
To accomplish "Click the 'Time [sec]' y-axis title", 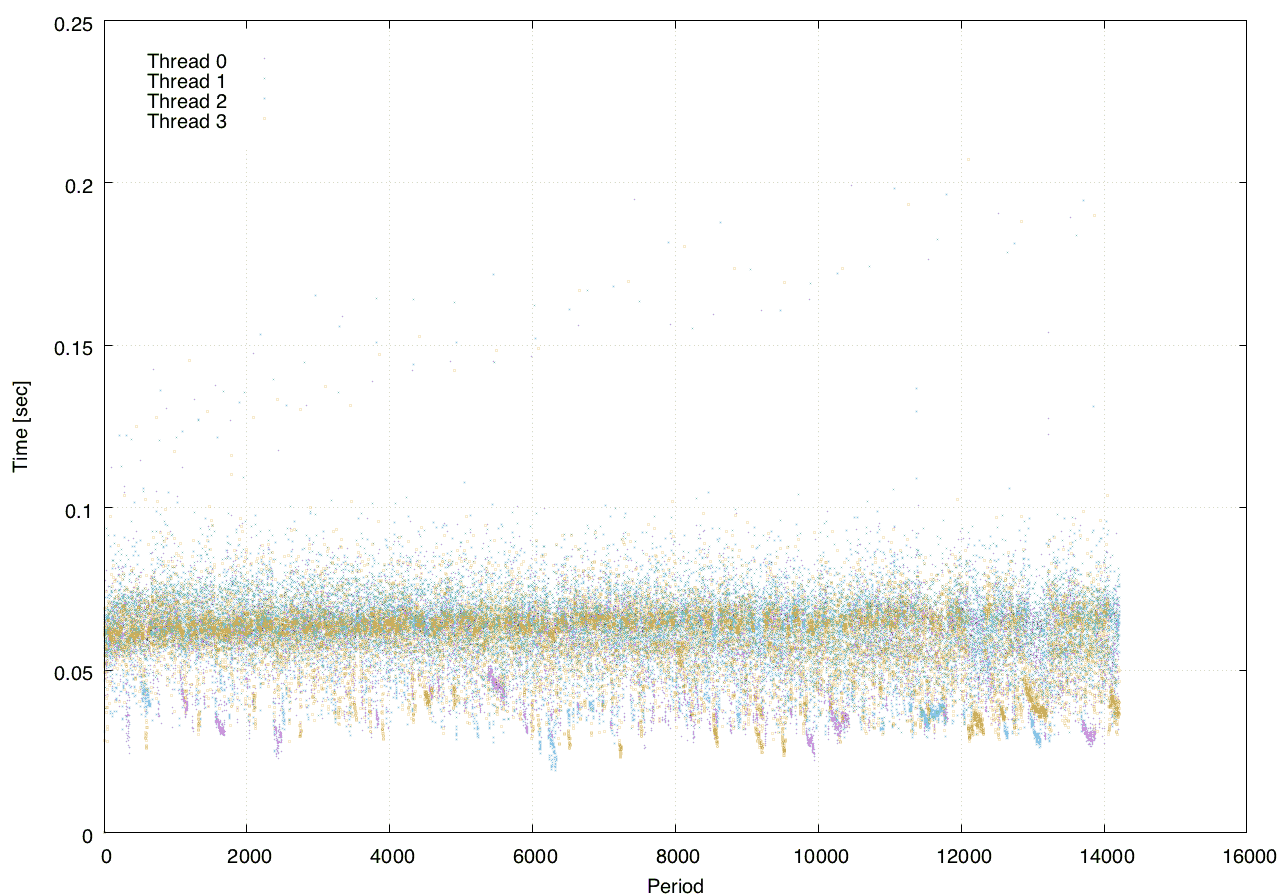I will coord(21,427).
